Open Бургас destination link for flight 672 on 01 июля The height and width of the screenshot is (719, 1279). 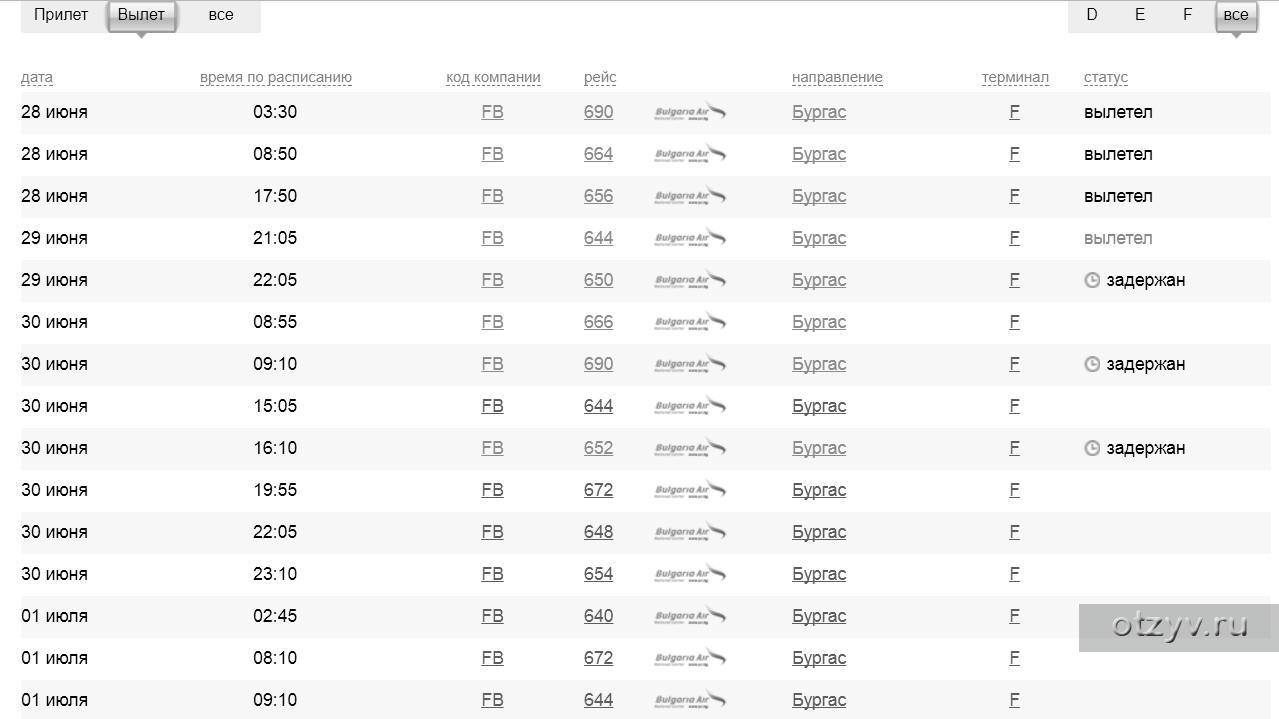819,658
